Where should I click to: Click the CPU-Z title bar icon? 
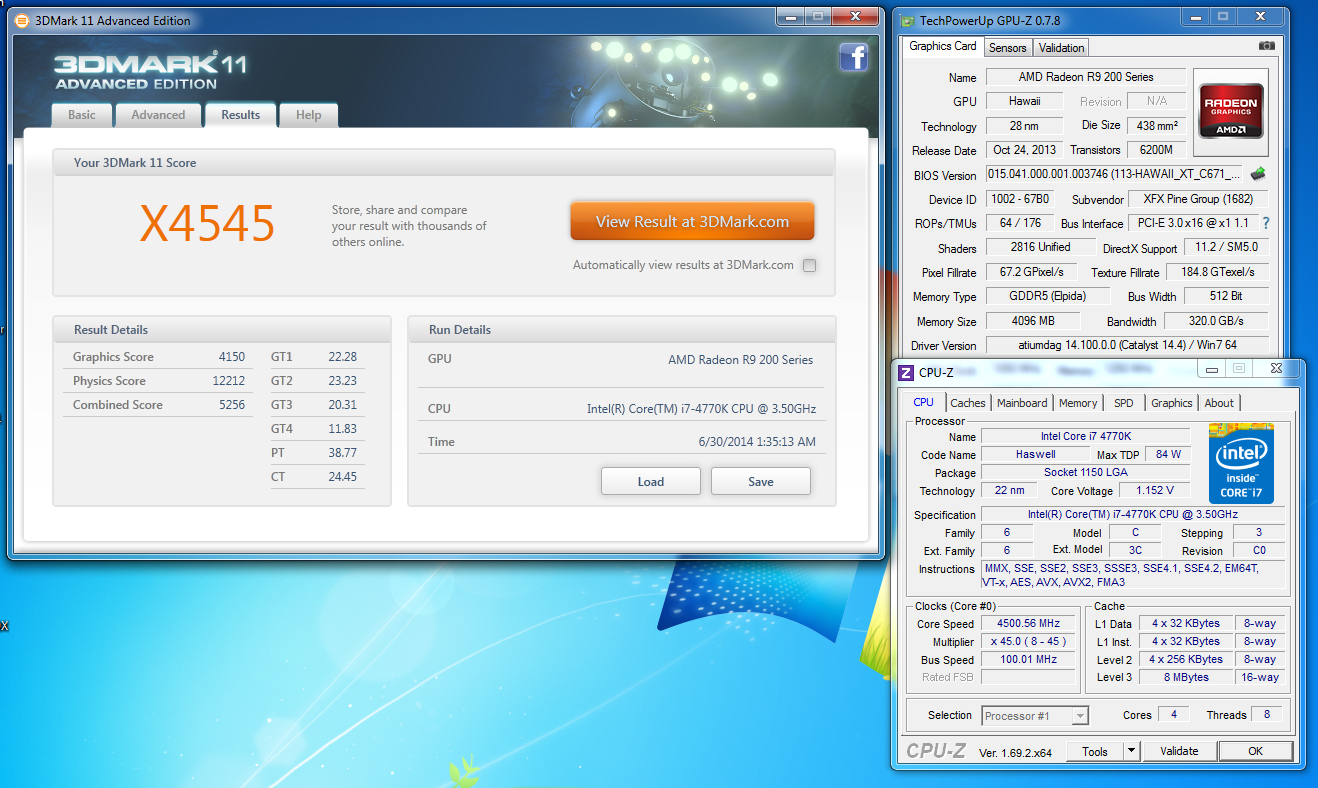[906, 372]
